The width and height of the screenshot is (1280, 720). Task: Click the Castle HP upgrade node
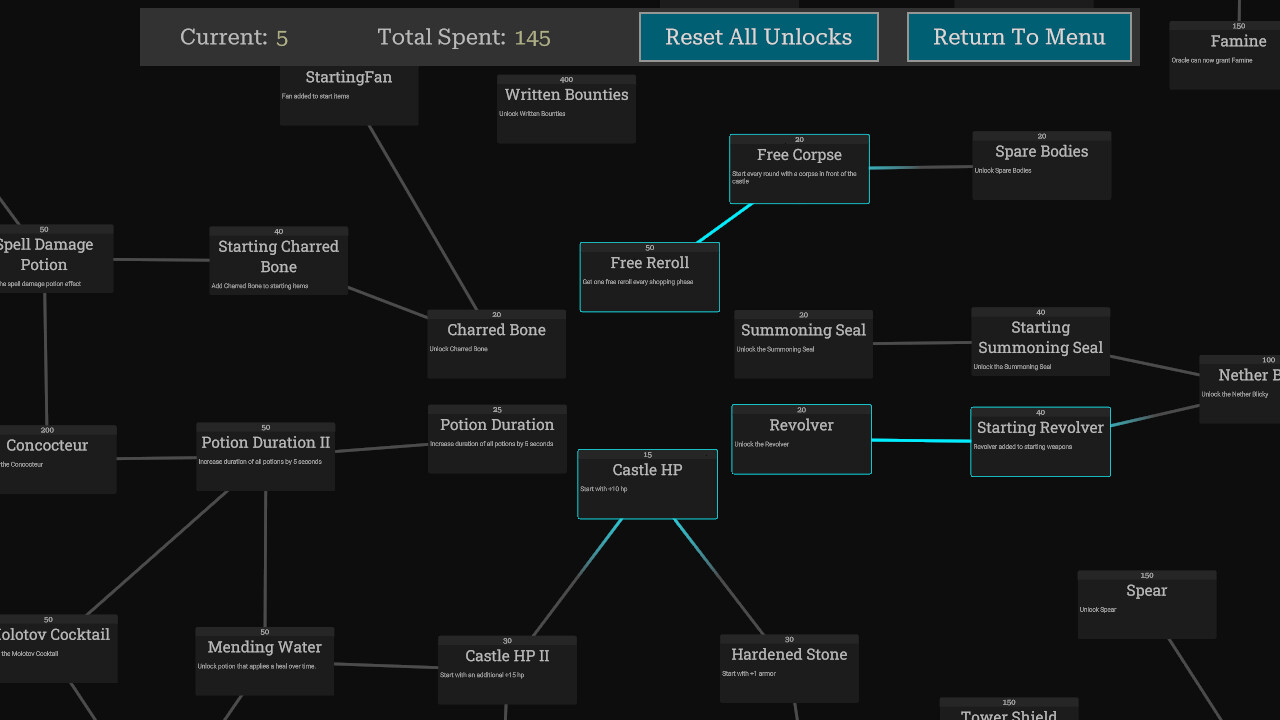pos(647,484)
